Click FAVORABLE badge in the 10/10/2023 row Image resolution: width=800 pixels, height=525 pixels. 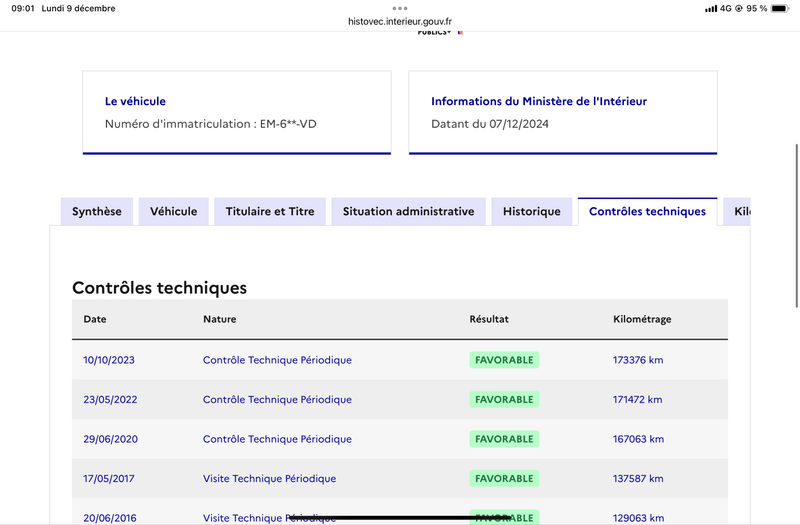point(504,360)
